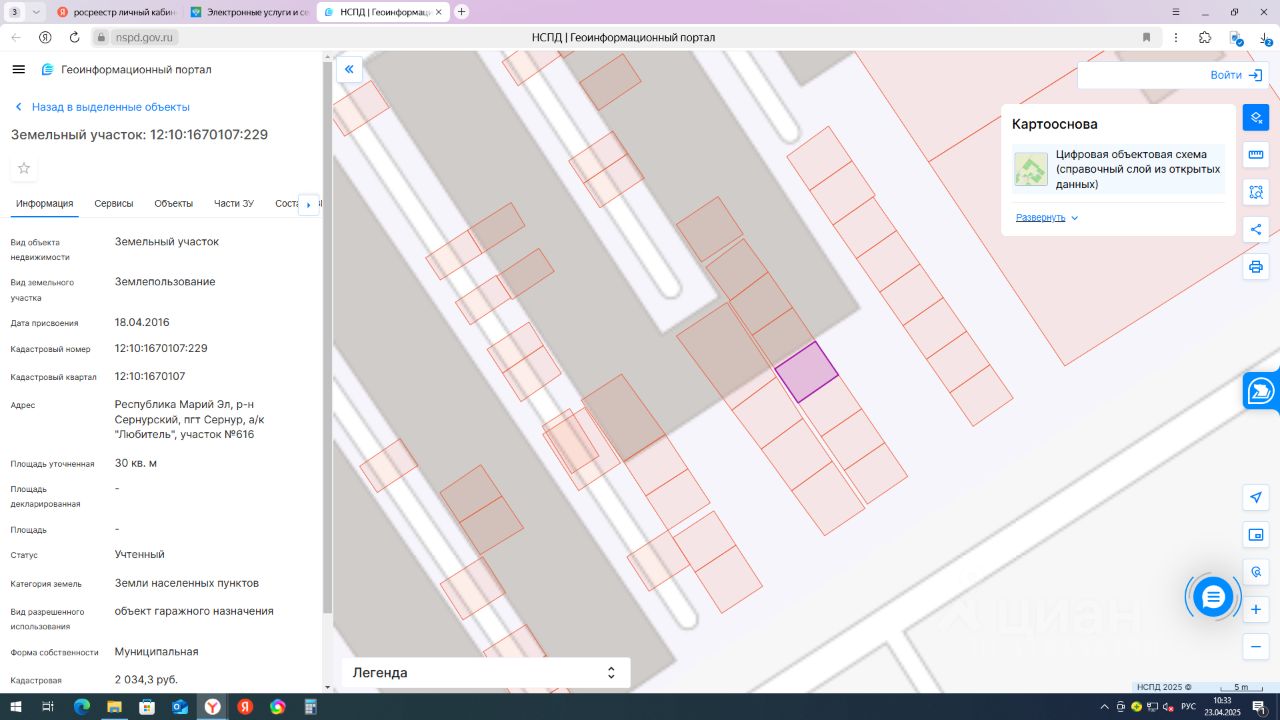Image resolution: width=1280 pixels, height=720 pixels.
Task: Click the left panel vertical scrollbar
Action: point(327,340)
